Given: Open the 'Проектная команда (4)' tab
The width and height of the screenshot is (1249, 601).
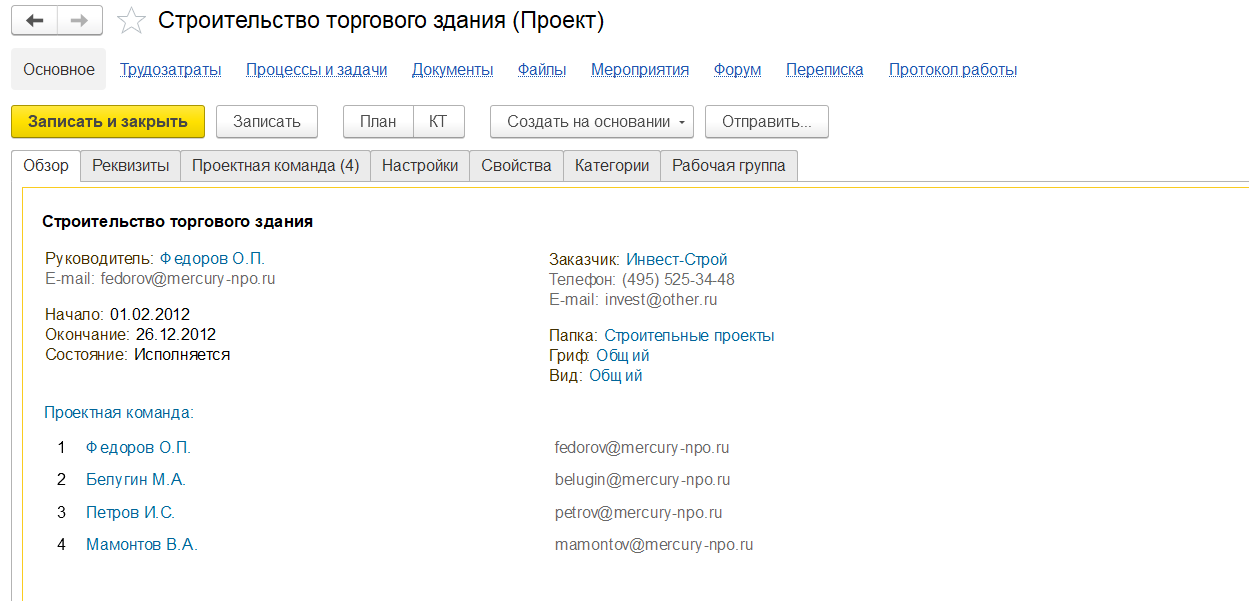Looking at the screenshot, I should point(275,166).
